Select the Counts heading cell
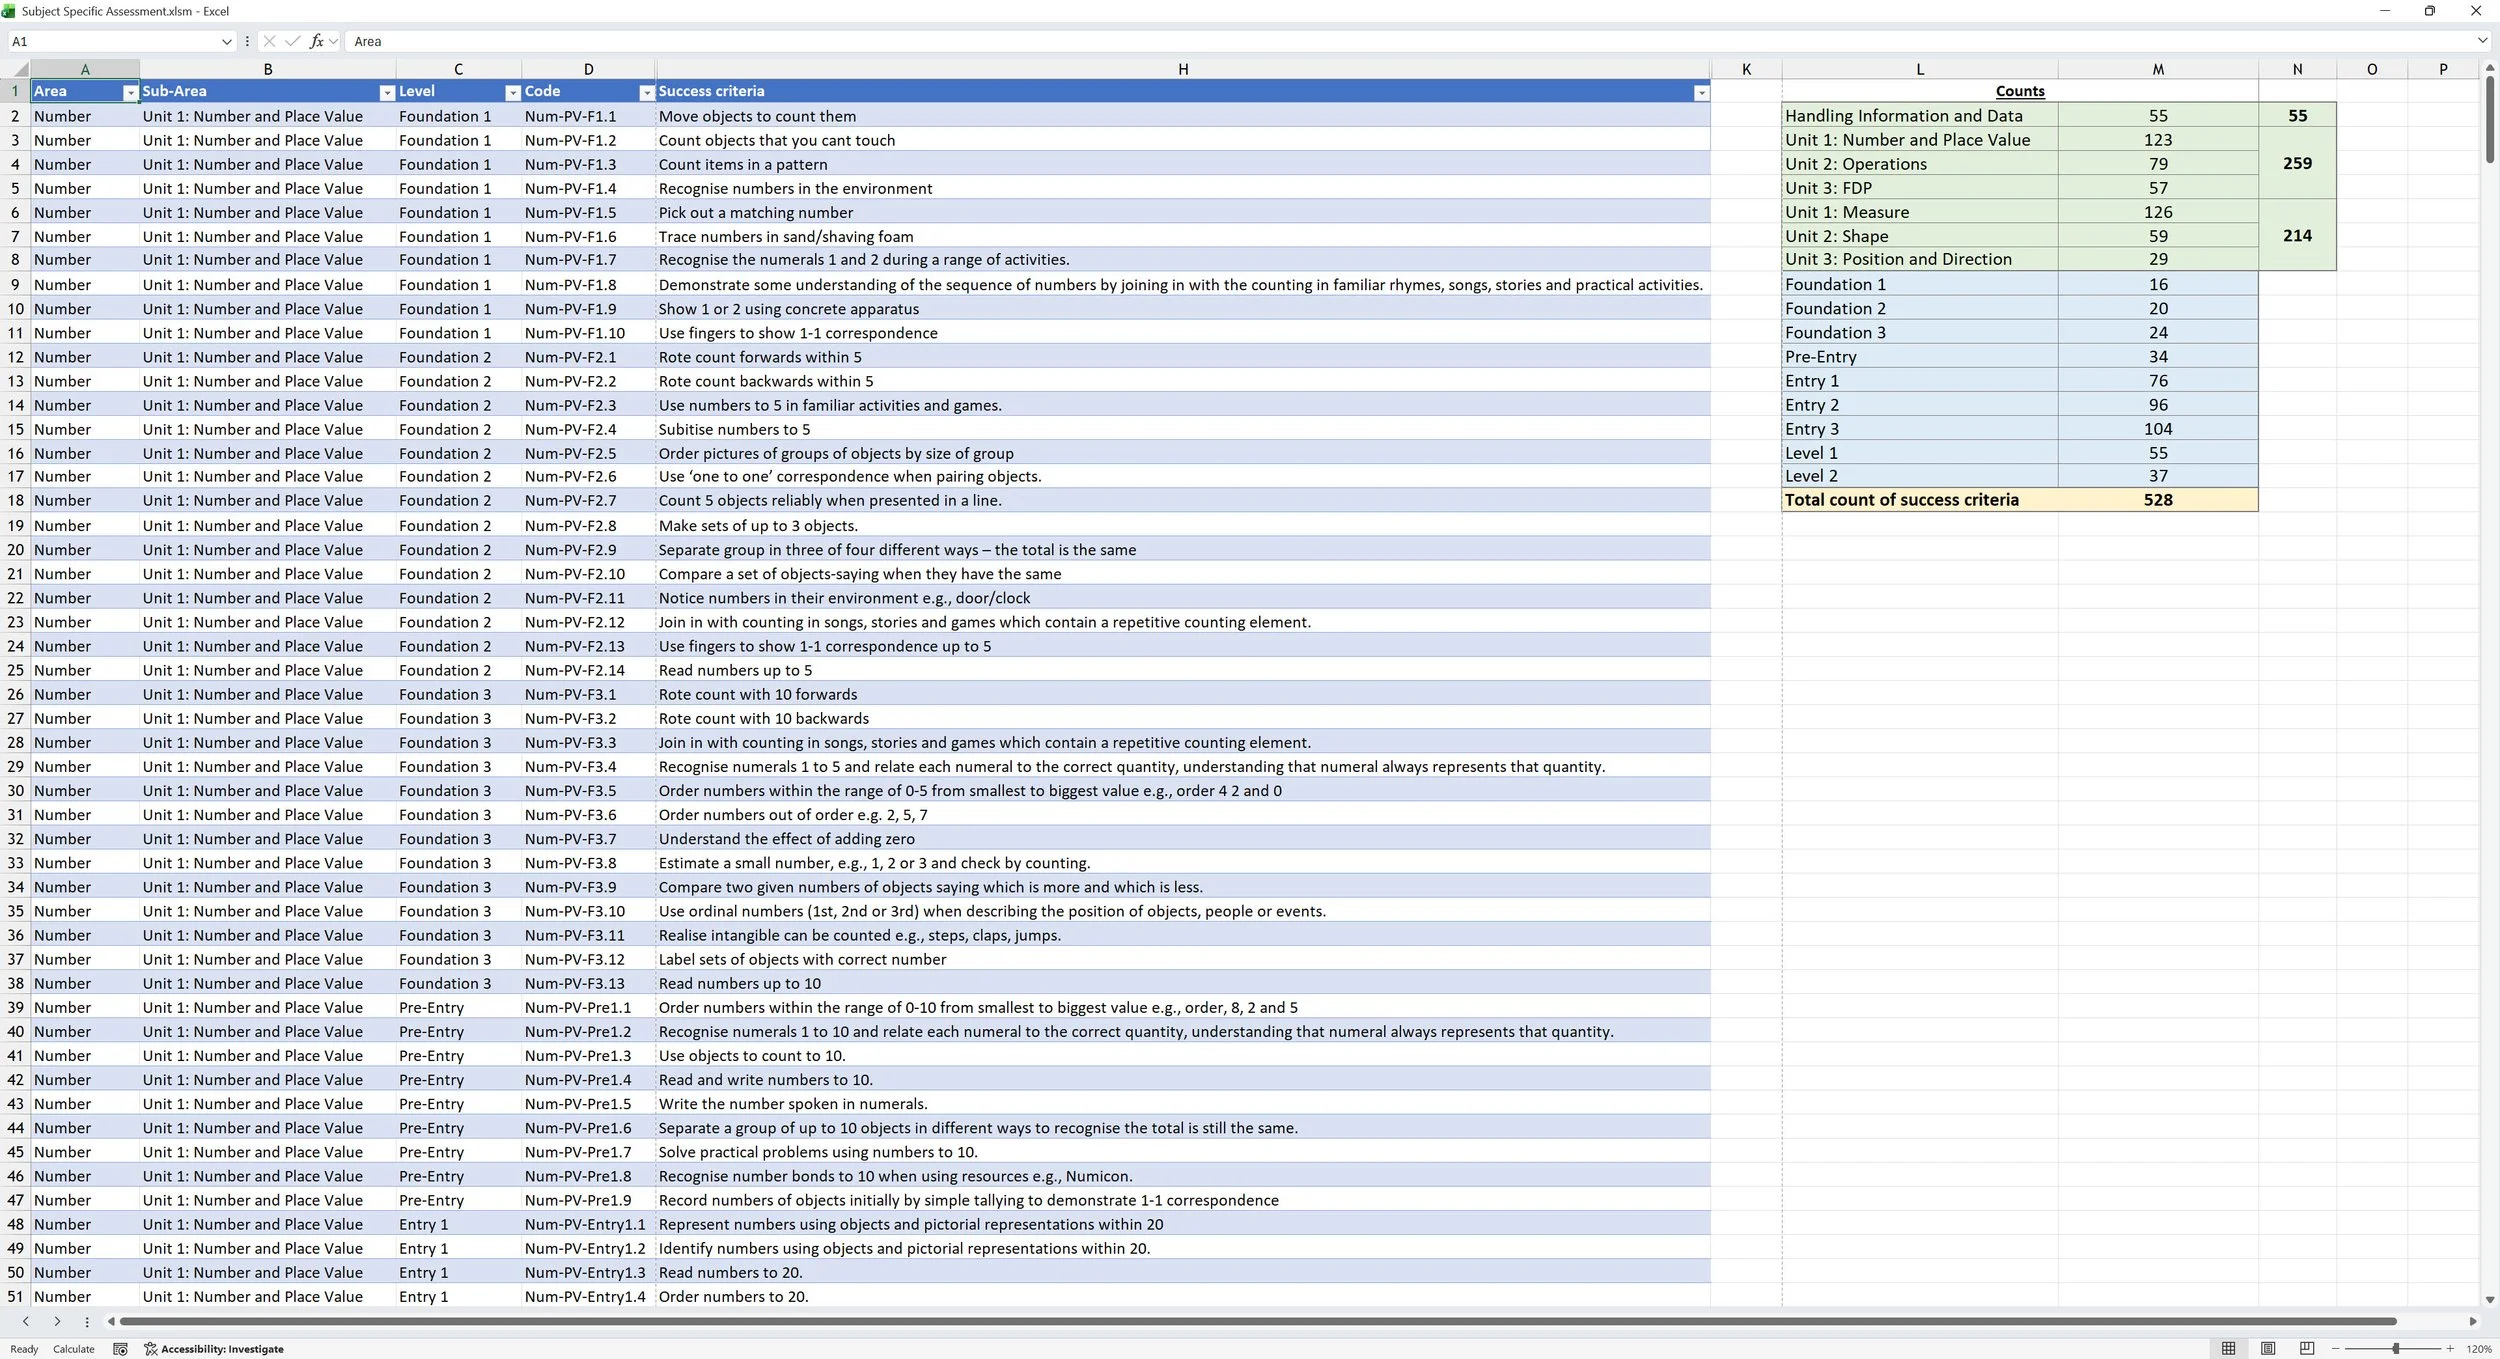This screenshot has width=2500, height=1359. (x=2020, y=91)
